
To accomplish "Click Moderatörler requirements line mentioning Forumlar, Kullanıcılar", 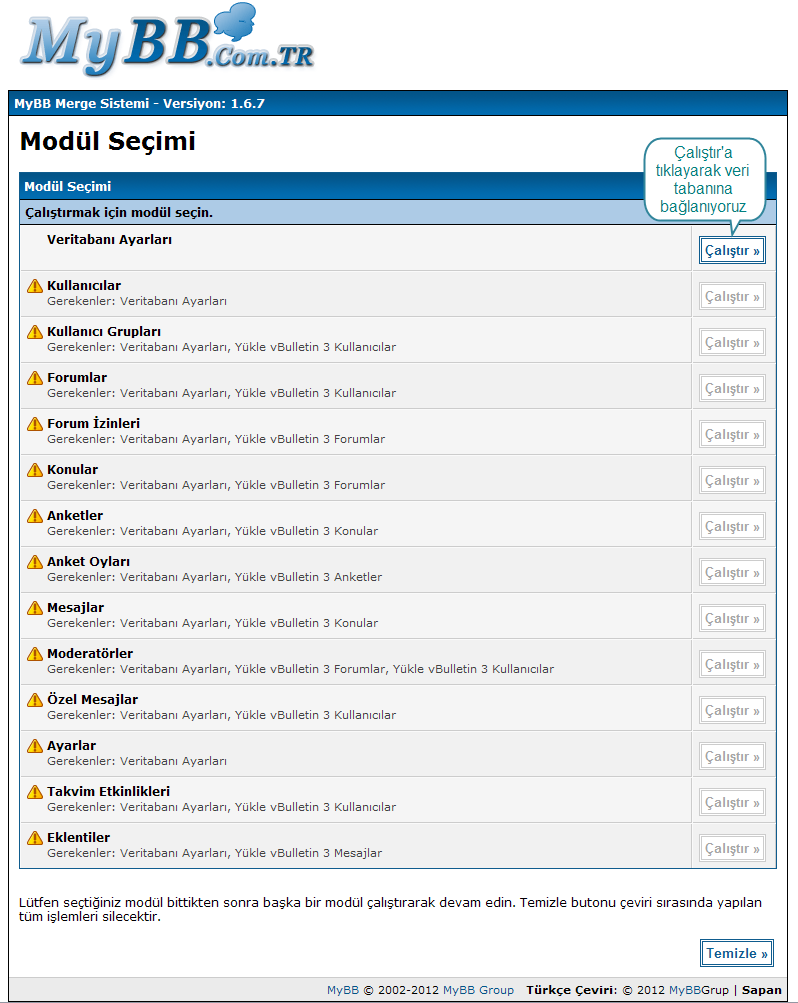I will 301,669.
